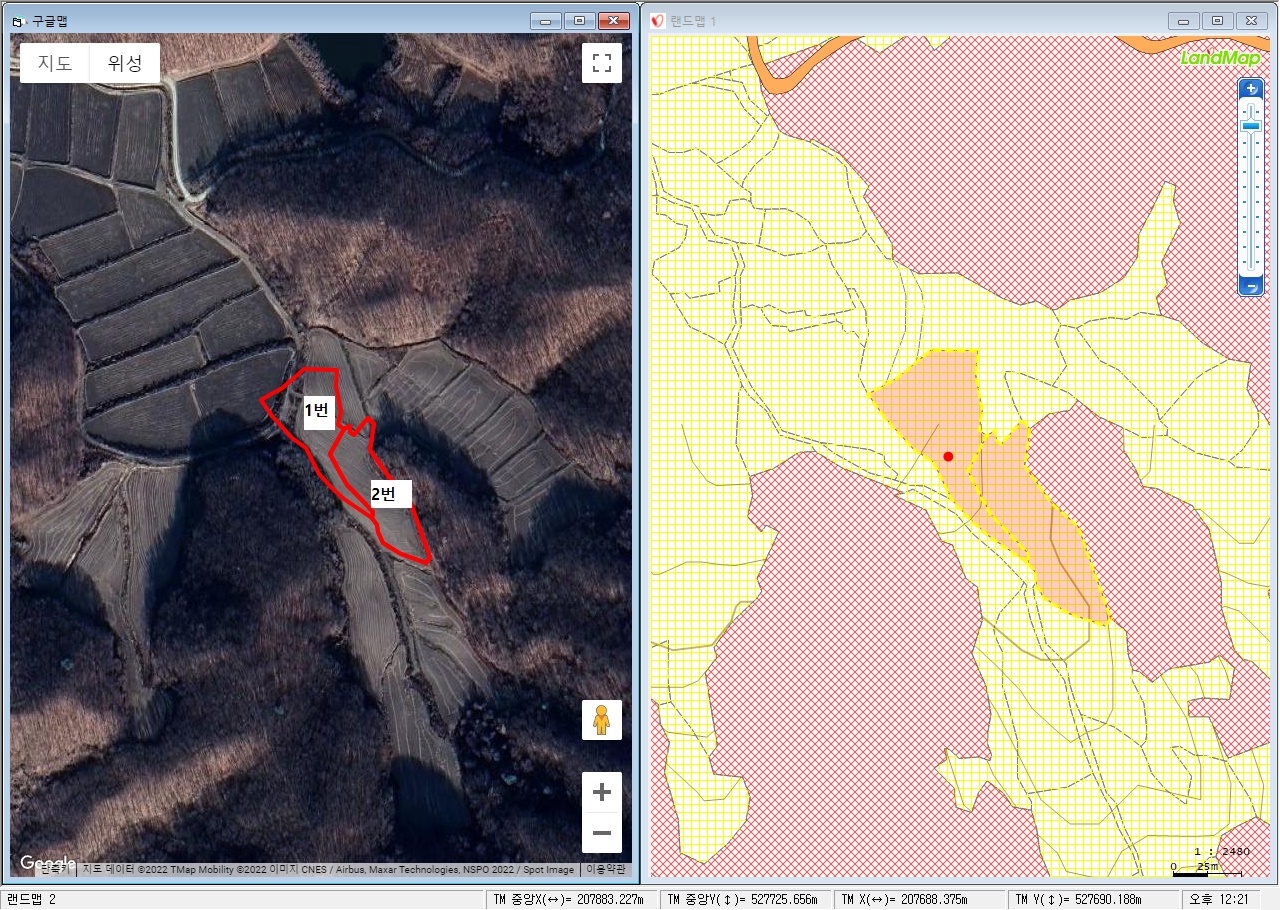Click the 25m scale bar in LandMap

tap(1207, 868)
